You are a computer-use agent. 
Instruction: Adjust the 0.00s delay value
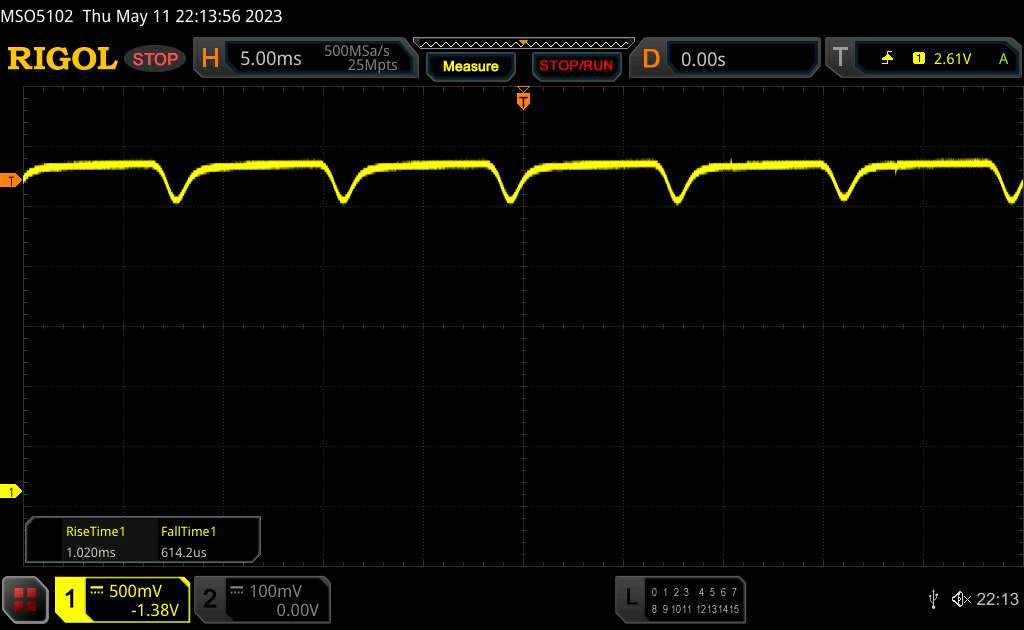click(703, 59)
